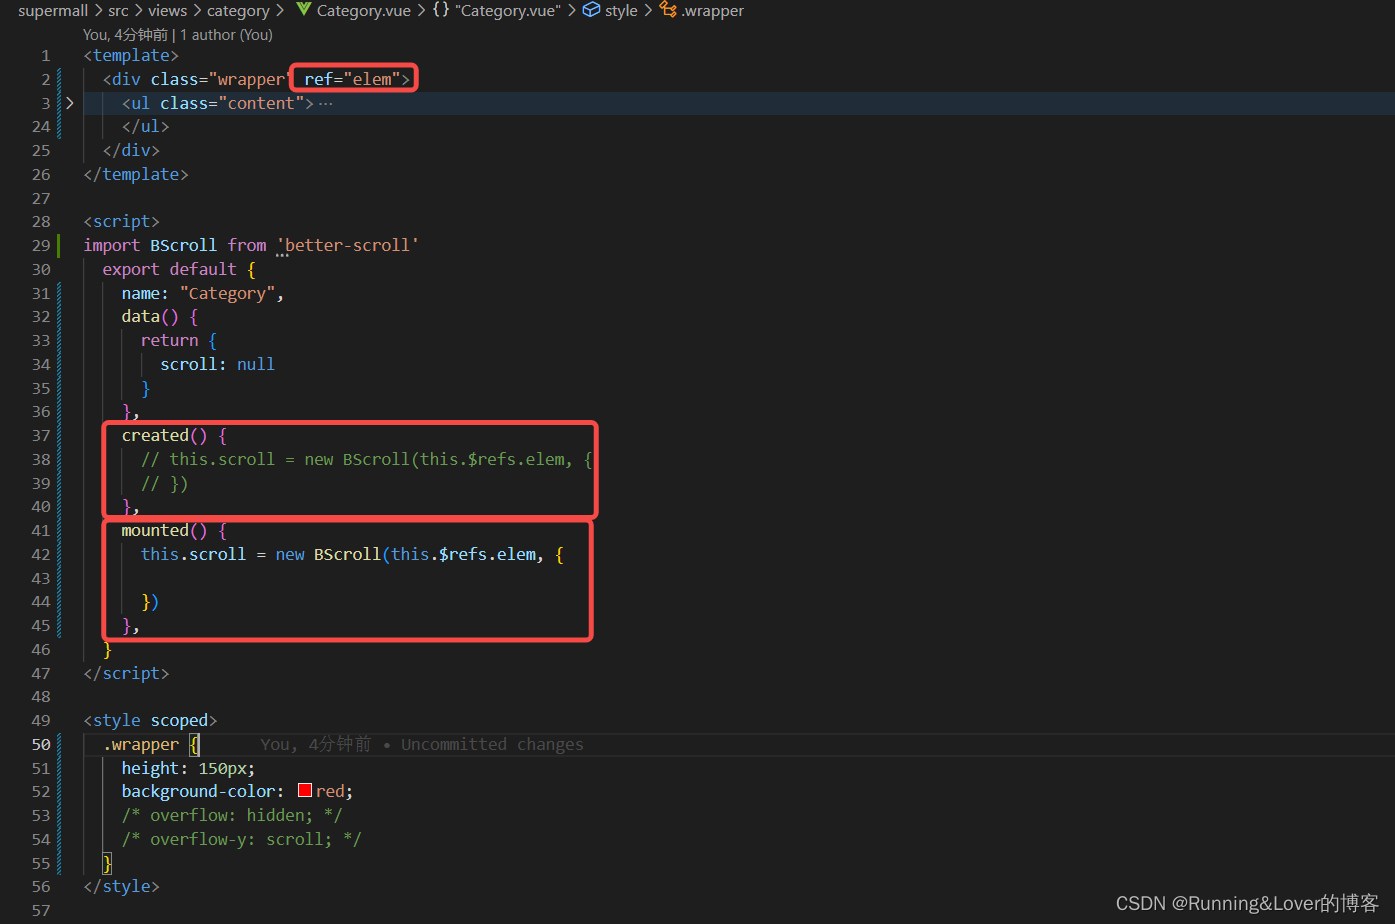Click this.scroll on line 42
The width and height of the screenshot is (1395, 924).
click(x=193, y=554)
